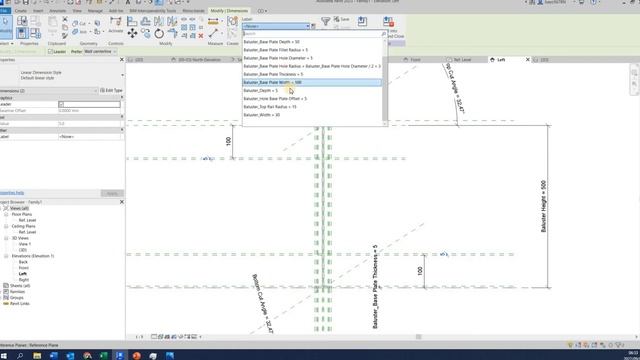Open View 1 under 3D Views
The height and width of the screenshot is (360, 640).
click(x=24, y=244)
